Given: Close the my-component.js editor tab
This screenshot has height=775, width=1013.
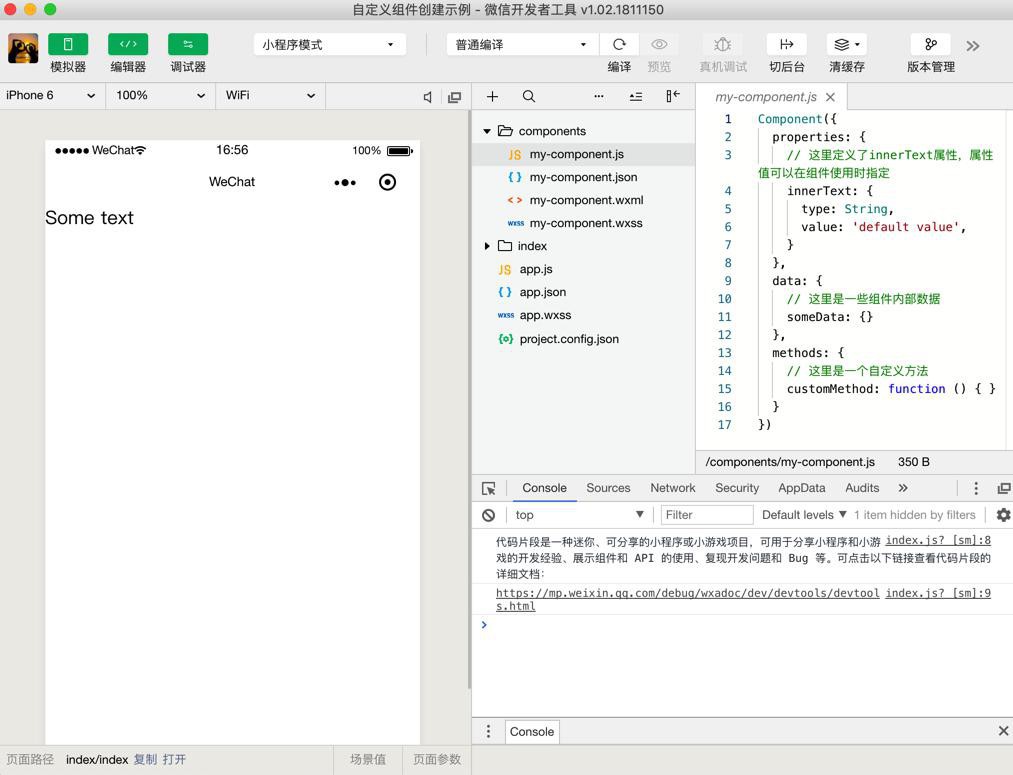Looking at the screenshot, I should [831, 97].
